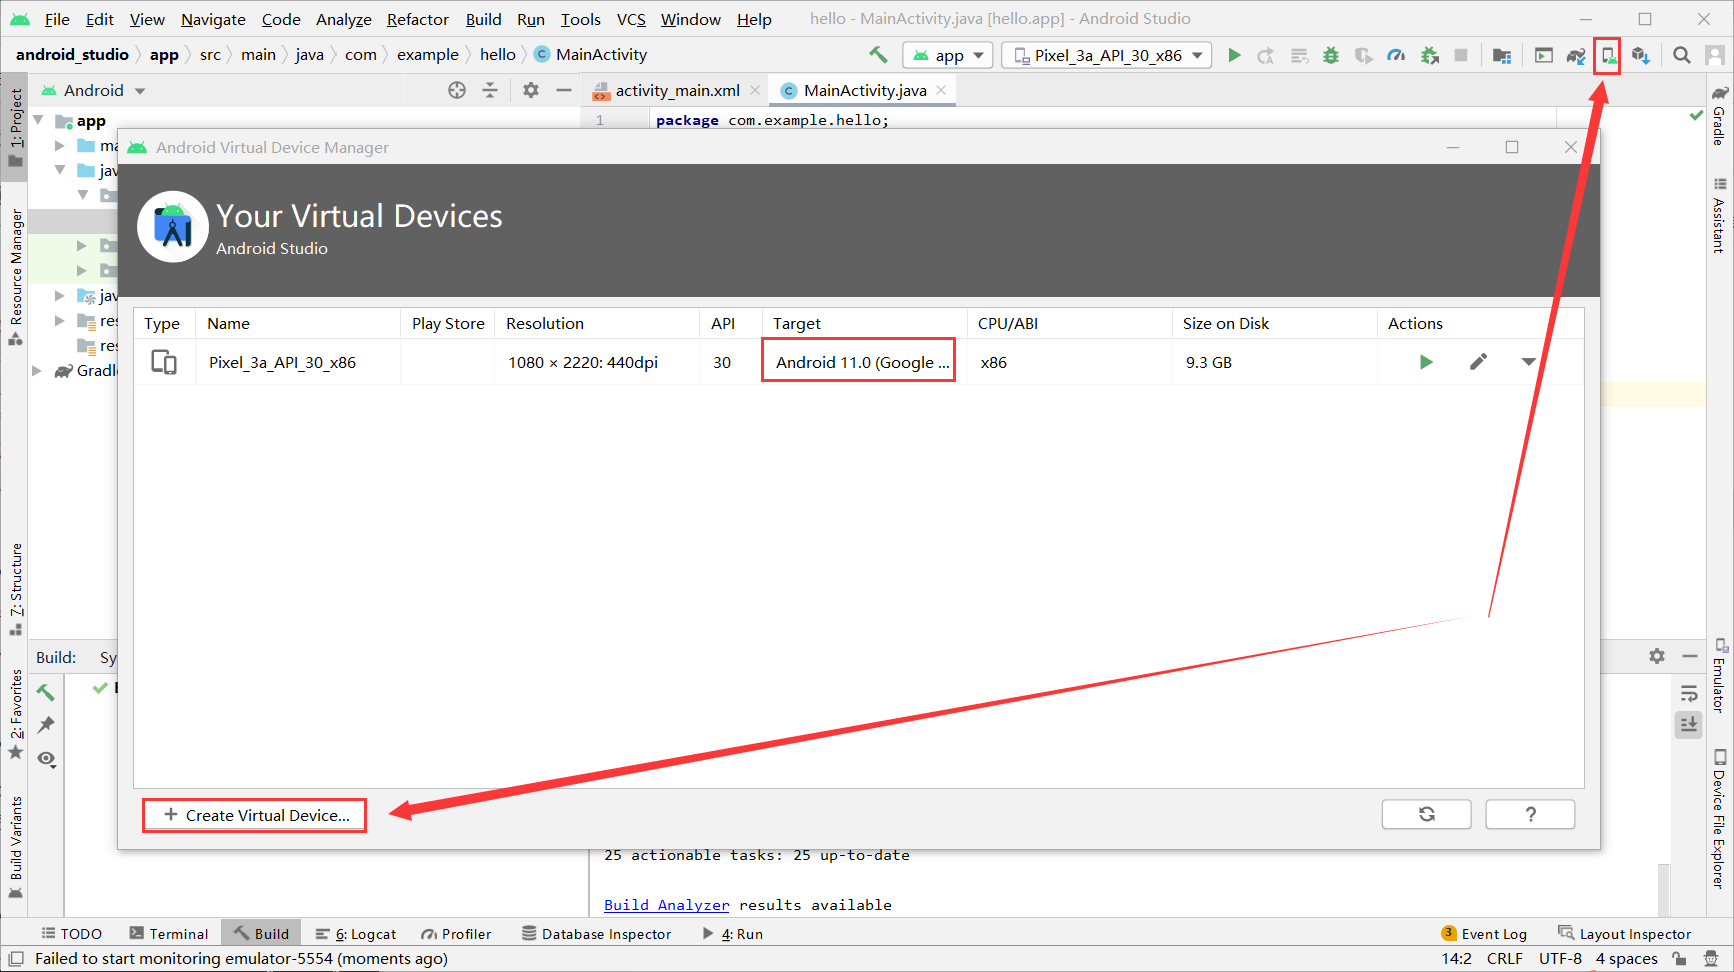Viewport: 1734px width, 972px height.
Task: Open the Refactor menu
Action: tap(418, 19)
